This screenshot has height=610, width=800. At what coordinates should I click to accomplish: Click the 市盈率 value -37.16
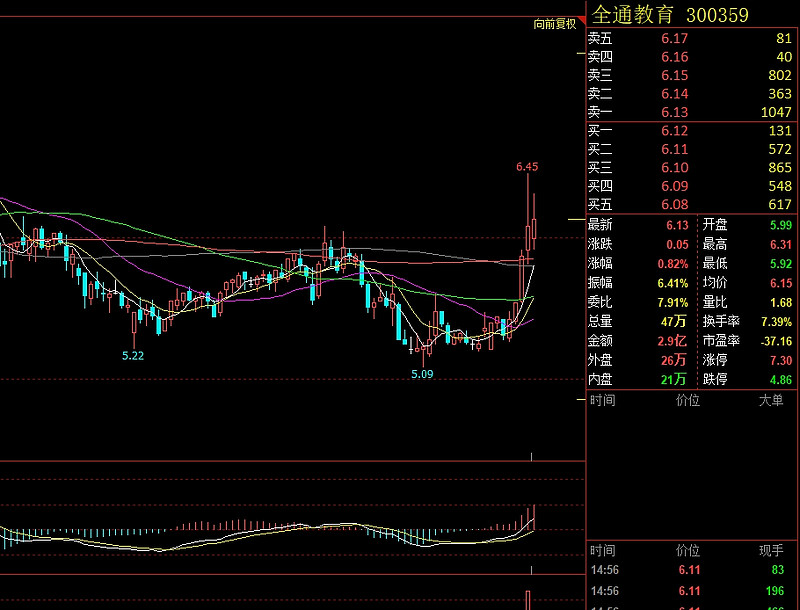776,341
